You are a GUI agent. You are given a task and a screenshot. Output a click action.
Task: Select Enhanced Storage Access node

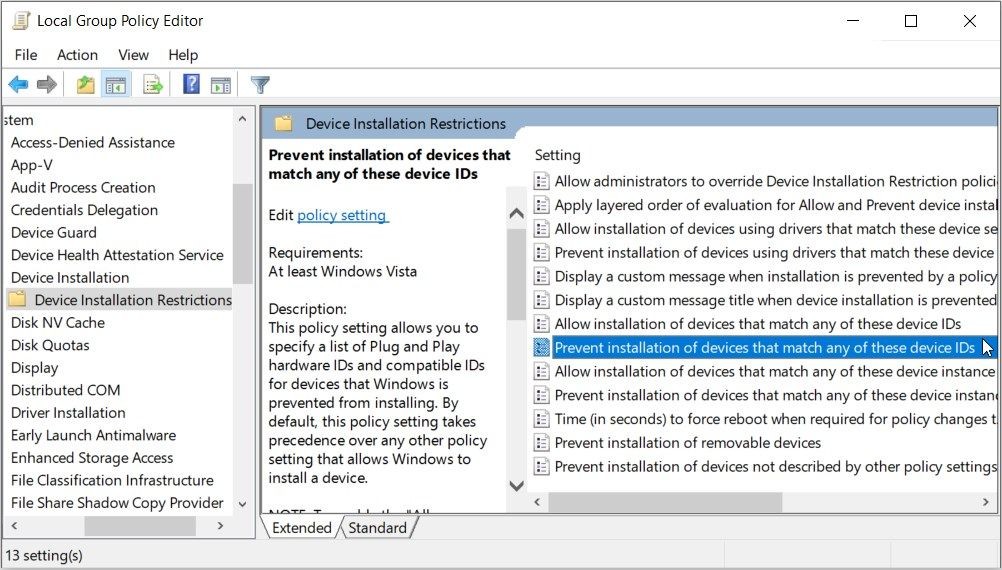(x=92, y=458)
